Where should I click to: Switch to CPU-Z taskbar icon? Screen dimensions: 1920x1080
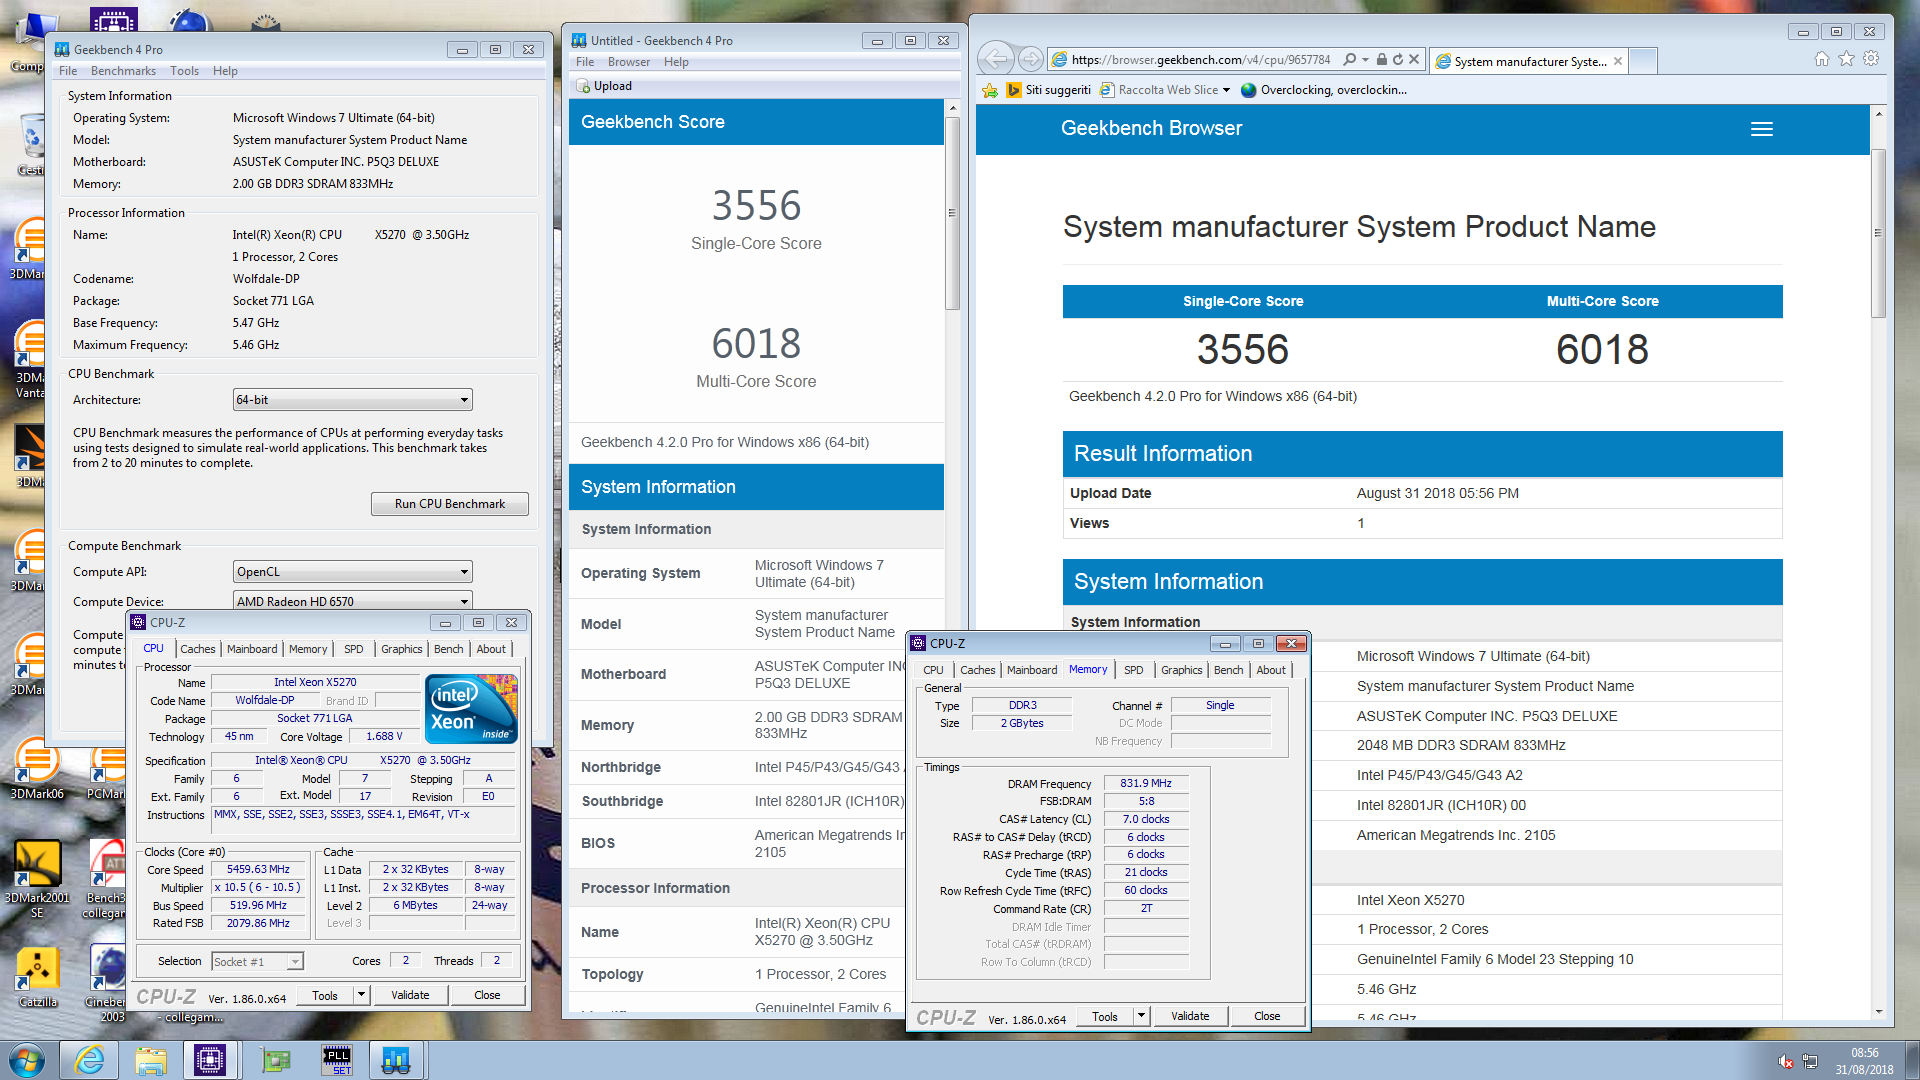(x=210, y=1059)
